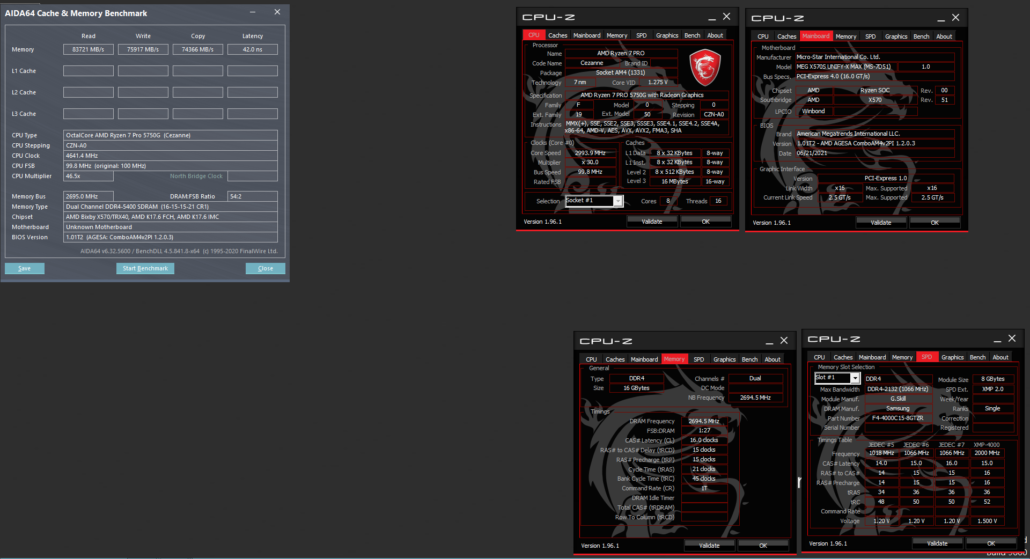The height and width of the screenshot is (559, 1030).
Task: Open Graphics tab in CPU-Z processor window
Action: point(667,35)
